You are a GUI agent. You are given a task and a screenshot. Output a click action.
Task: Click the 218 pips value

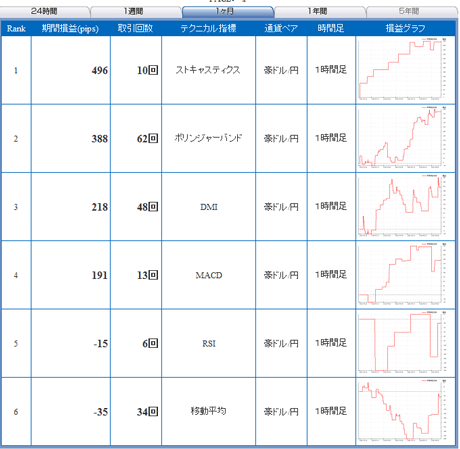(x=100, y=207)
